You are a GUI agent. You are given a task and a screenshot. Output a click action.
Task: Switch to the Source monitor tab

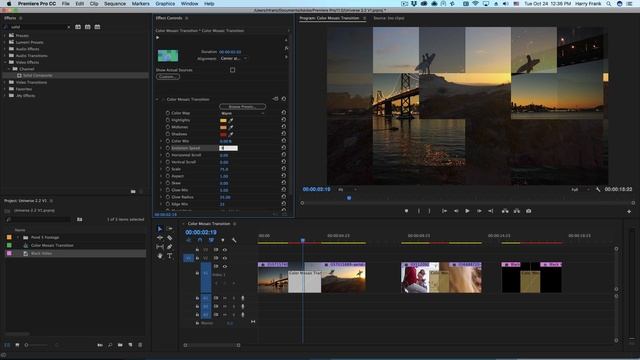tap(389, 18)
